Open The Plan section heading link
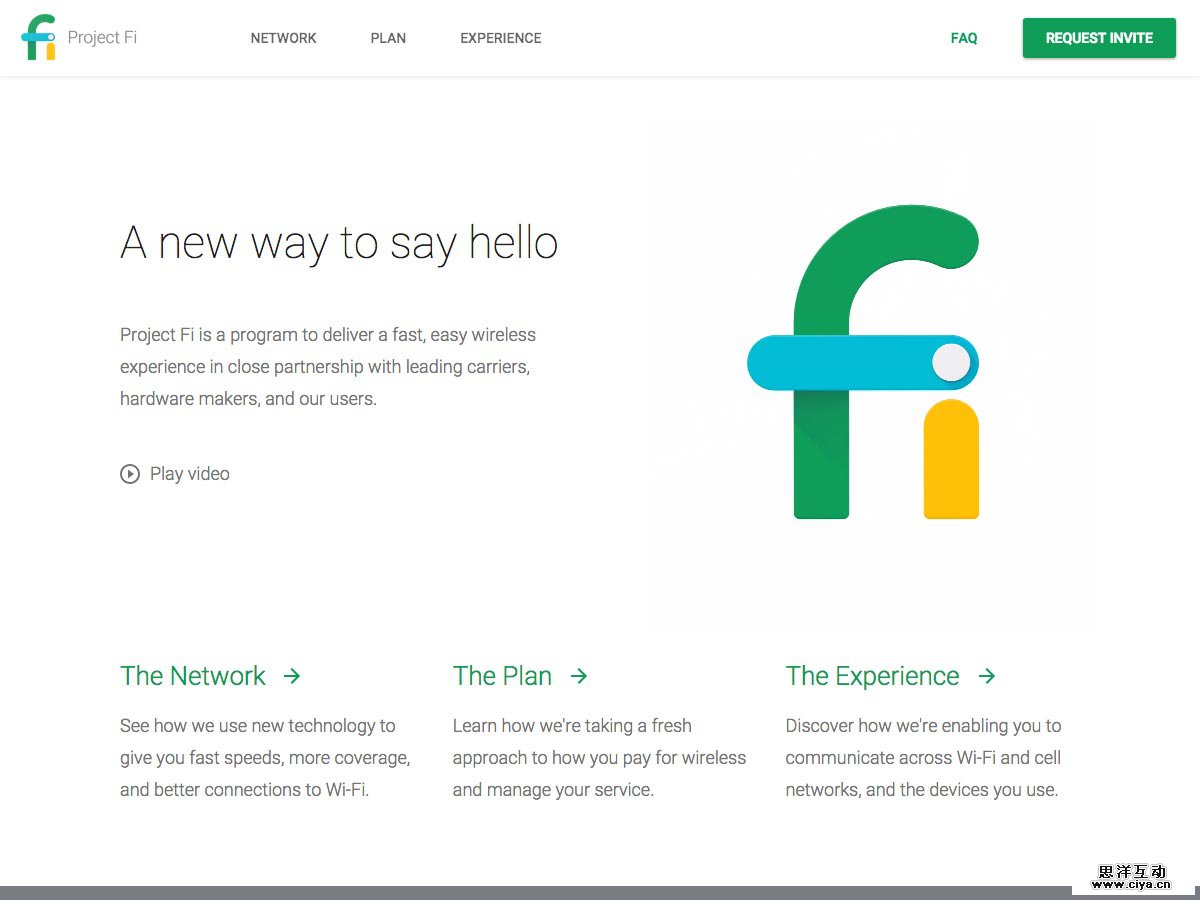 [x=502, y=676]
